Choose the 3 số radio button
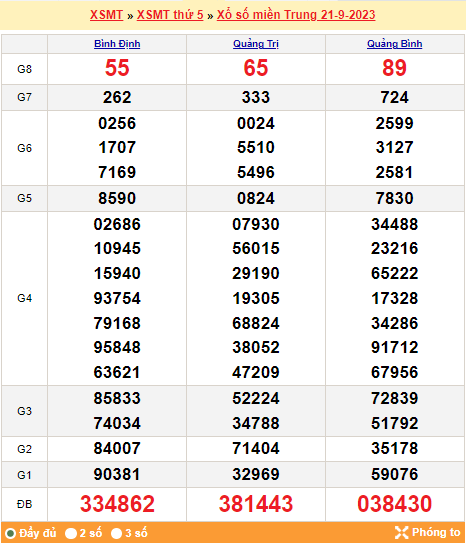The height and width of the screenshot is (545, 466). (116, 533)
